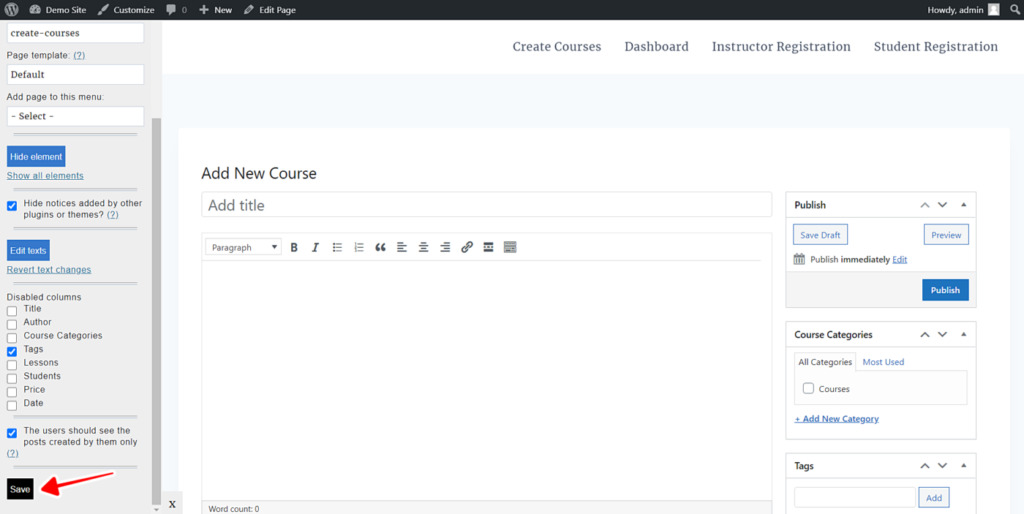Check the Lessons disabled column box
This screenshot has width=1024, height=514.
coord(12,364)
